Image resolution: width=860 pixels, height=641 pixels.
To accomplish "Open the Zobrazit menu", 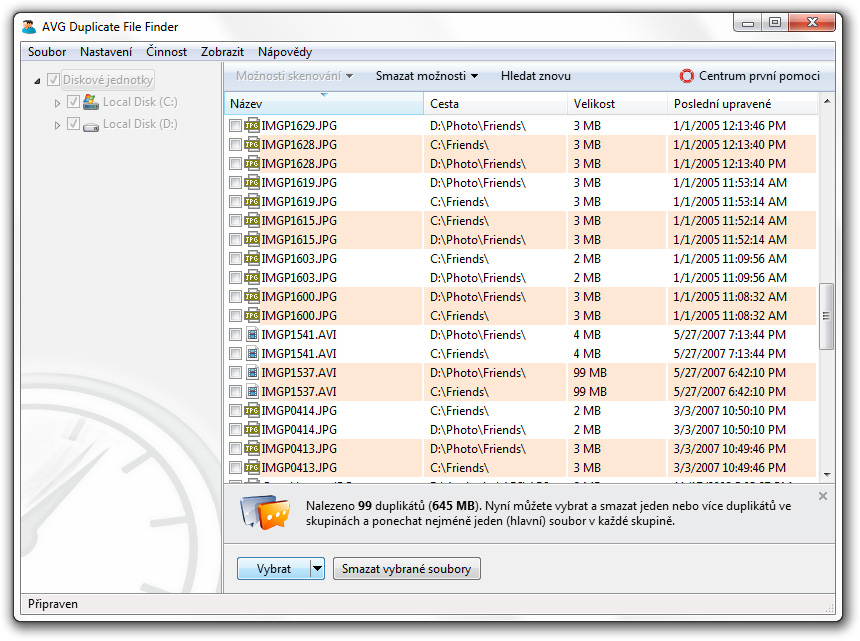I will point(222,52).
